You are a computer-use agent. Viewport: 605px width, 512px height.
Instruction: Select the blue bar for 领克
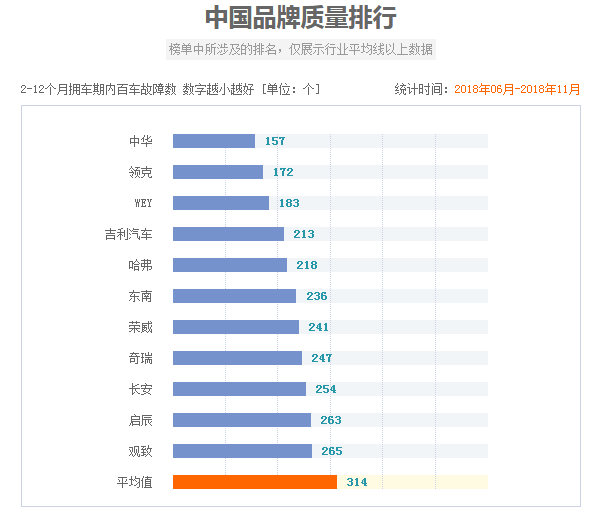[x=218, y=172]
